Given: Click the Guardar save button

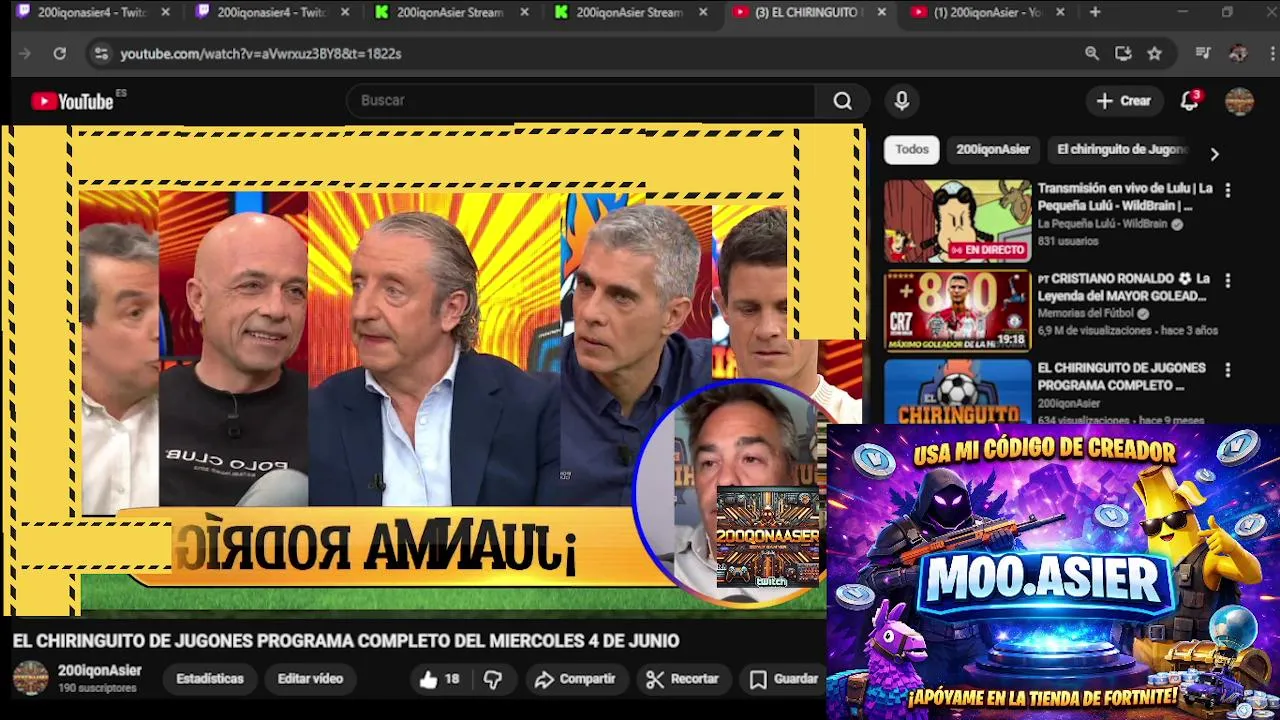Looking at the screenshot, I should click(x=784, y=679).
